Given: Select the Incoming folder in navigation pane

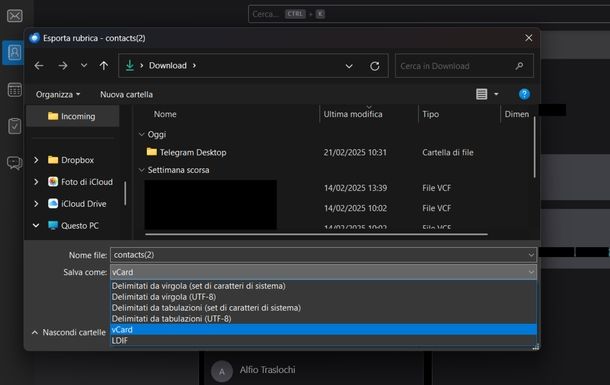Looking at the screenshot, I should tap(72, 116).
